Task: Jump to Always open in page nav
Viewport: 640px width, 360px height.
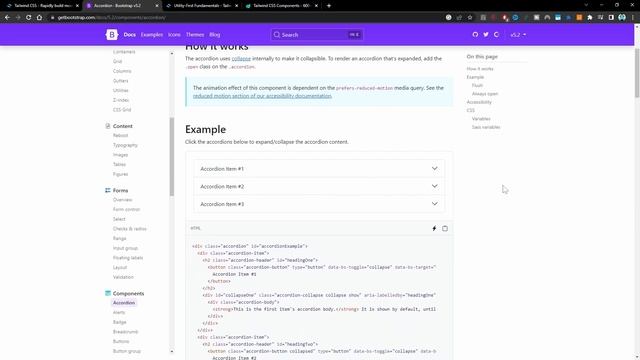Action: 485,94
